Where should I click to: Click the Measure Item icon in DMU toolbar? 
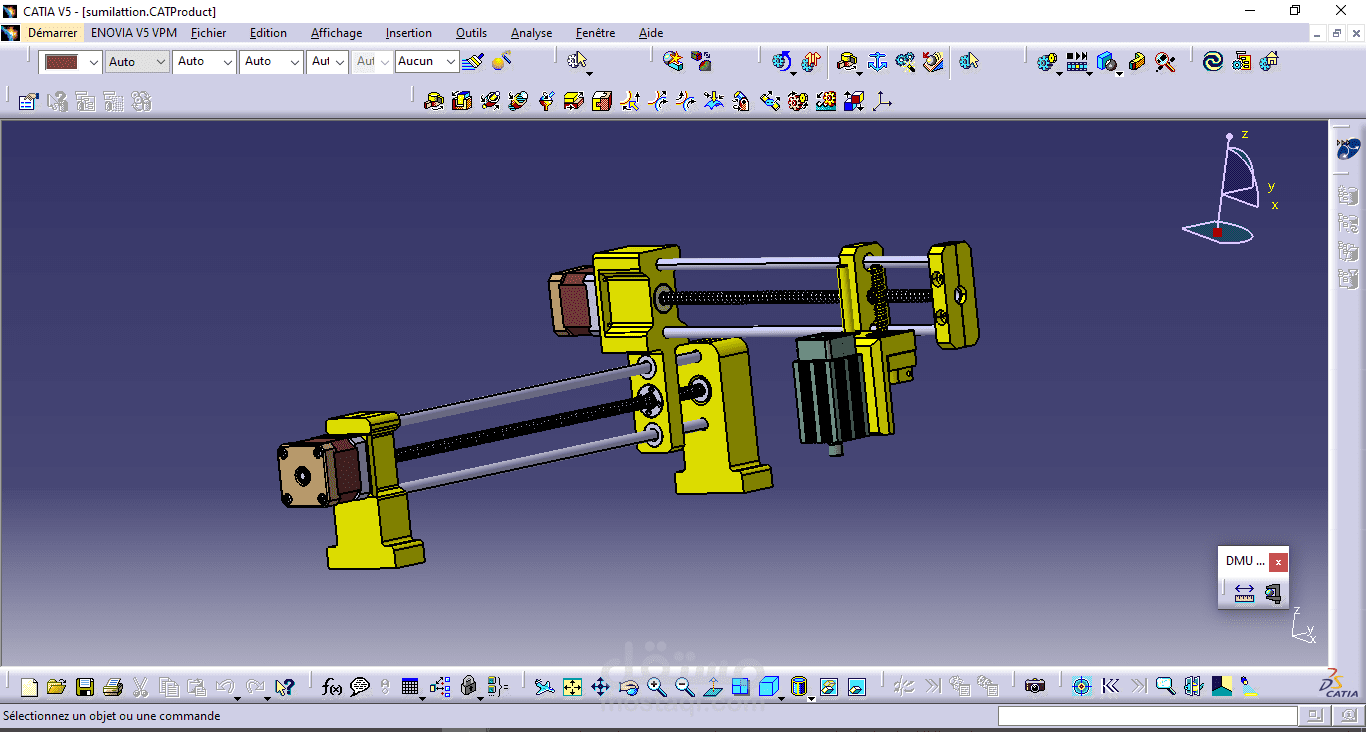pyautogui.click(x=1272, y=593)
